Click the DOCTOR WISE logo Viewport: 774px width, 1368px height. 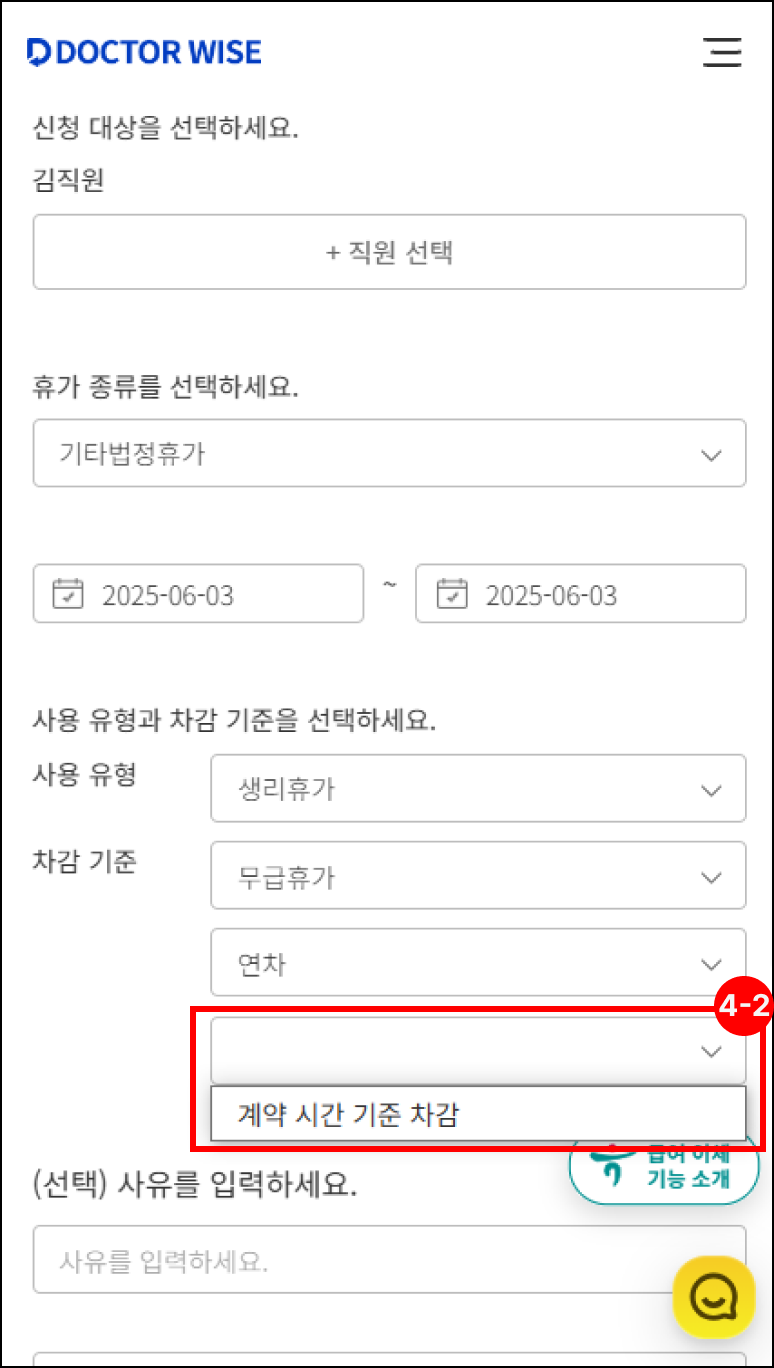(144, 52)
